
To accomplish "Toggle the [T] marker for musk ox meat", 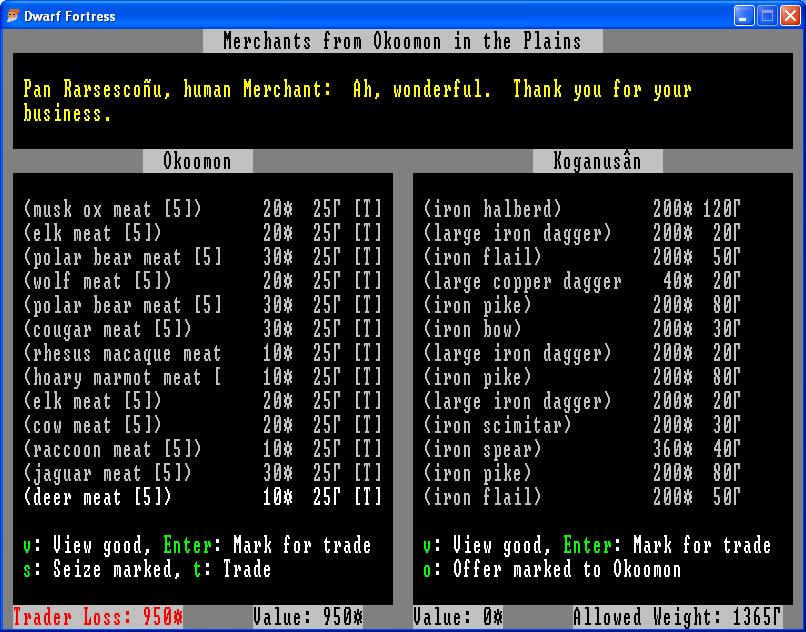I will [x=368, y=209].
